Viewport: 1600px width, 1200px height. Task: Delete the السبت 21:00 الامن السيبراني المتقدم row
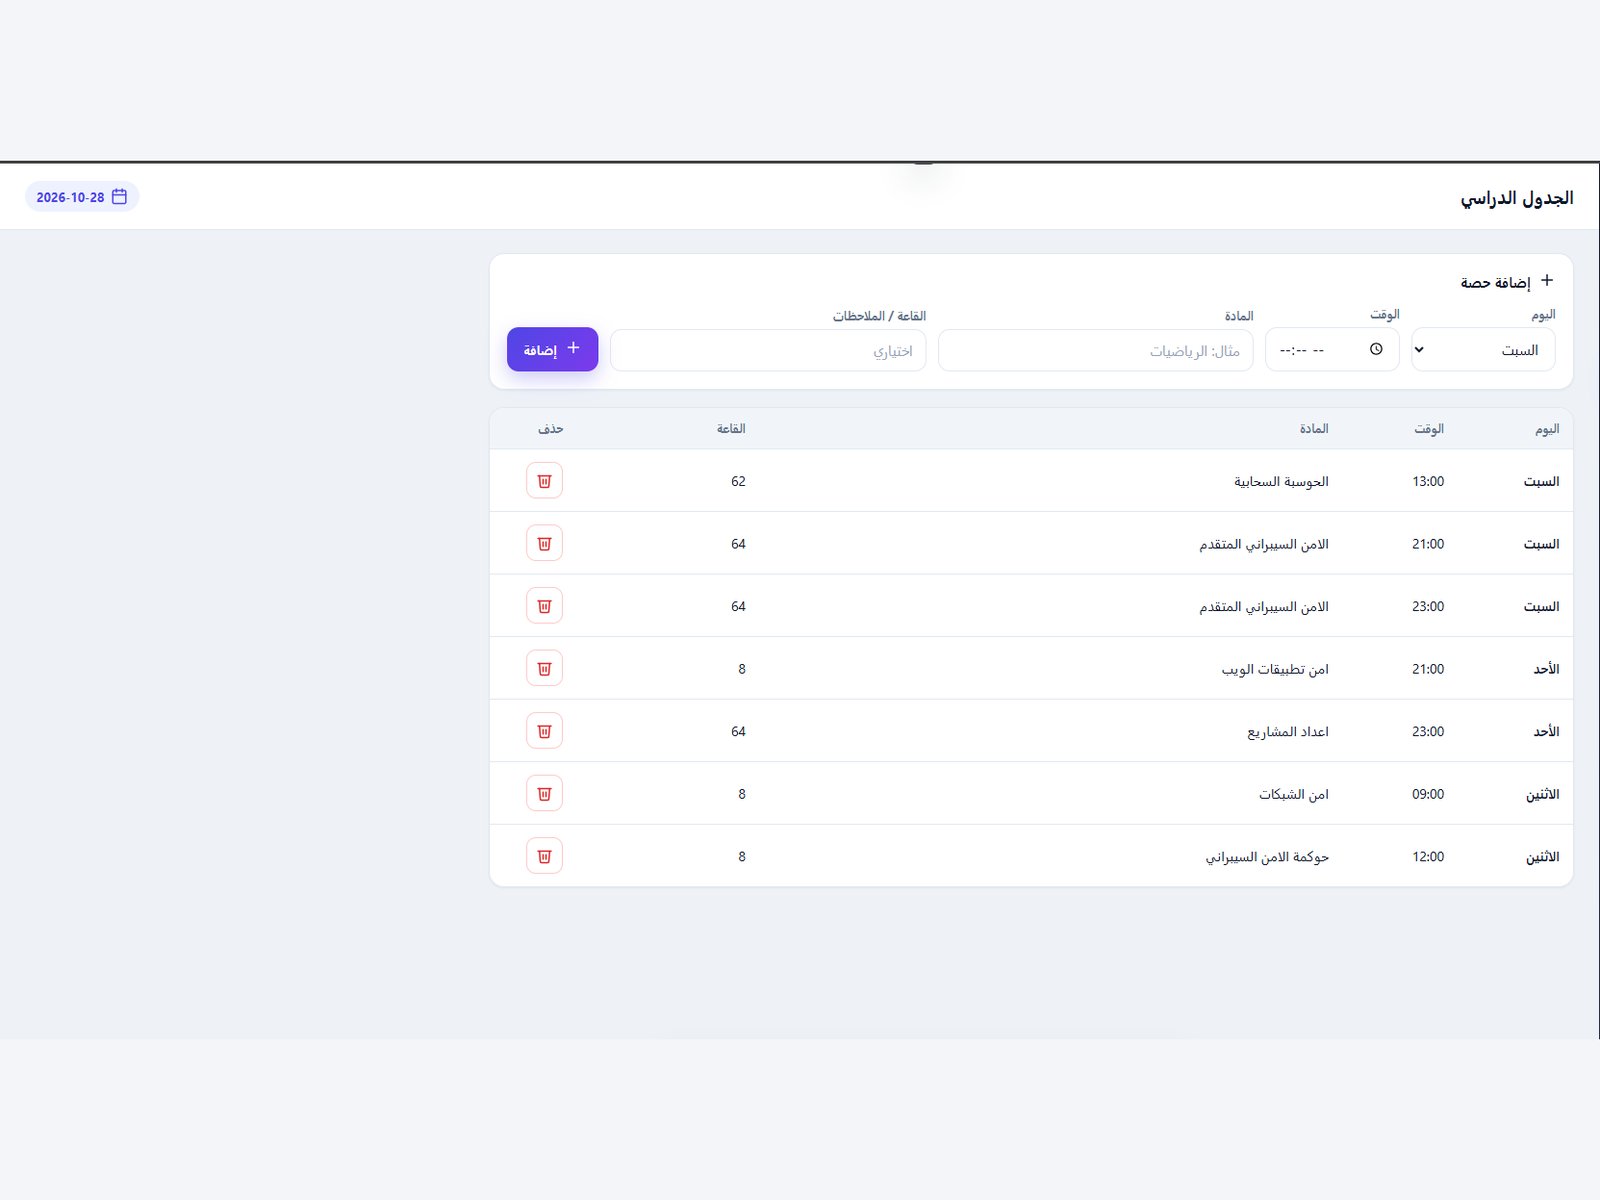pyautogui.click(x=544, y=543)
